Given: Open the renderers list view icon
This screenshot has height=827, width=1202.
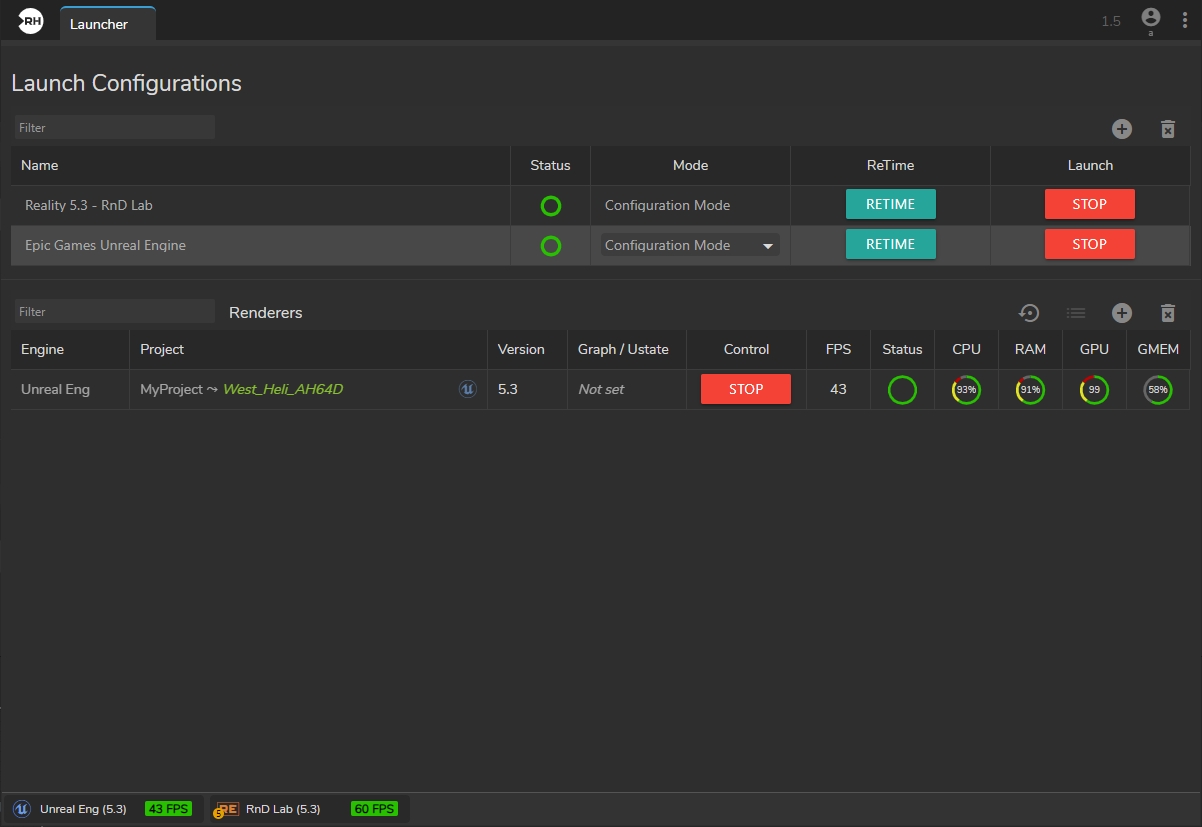Looking at the screenshot, I should pos(1076,313).
